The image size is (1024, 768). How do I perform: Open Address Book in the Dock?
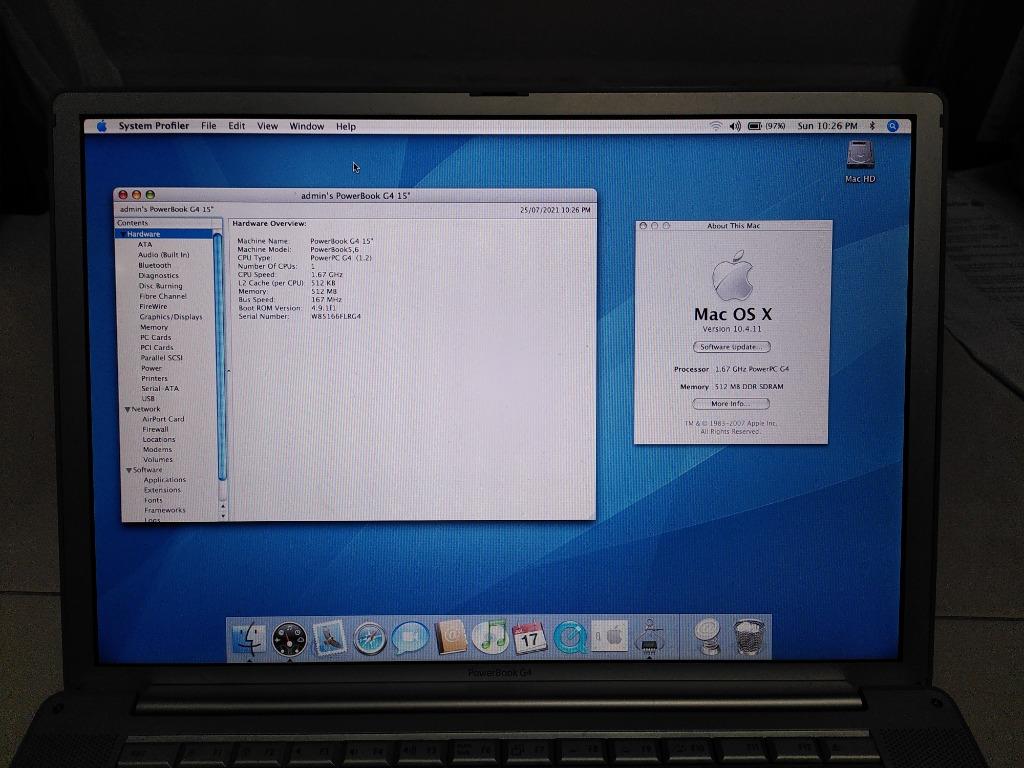tap(451, 637)
